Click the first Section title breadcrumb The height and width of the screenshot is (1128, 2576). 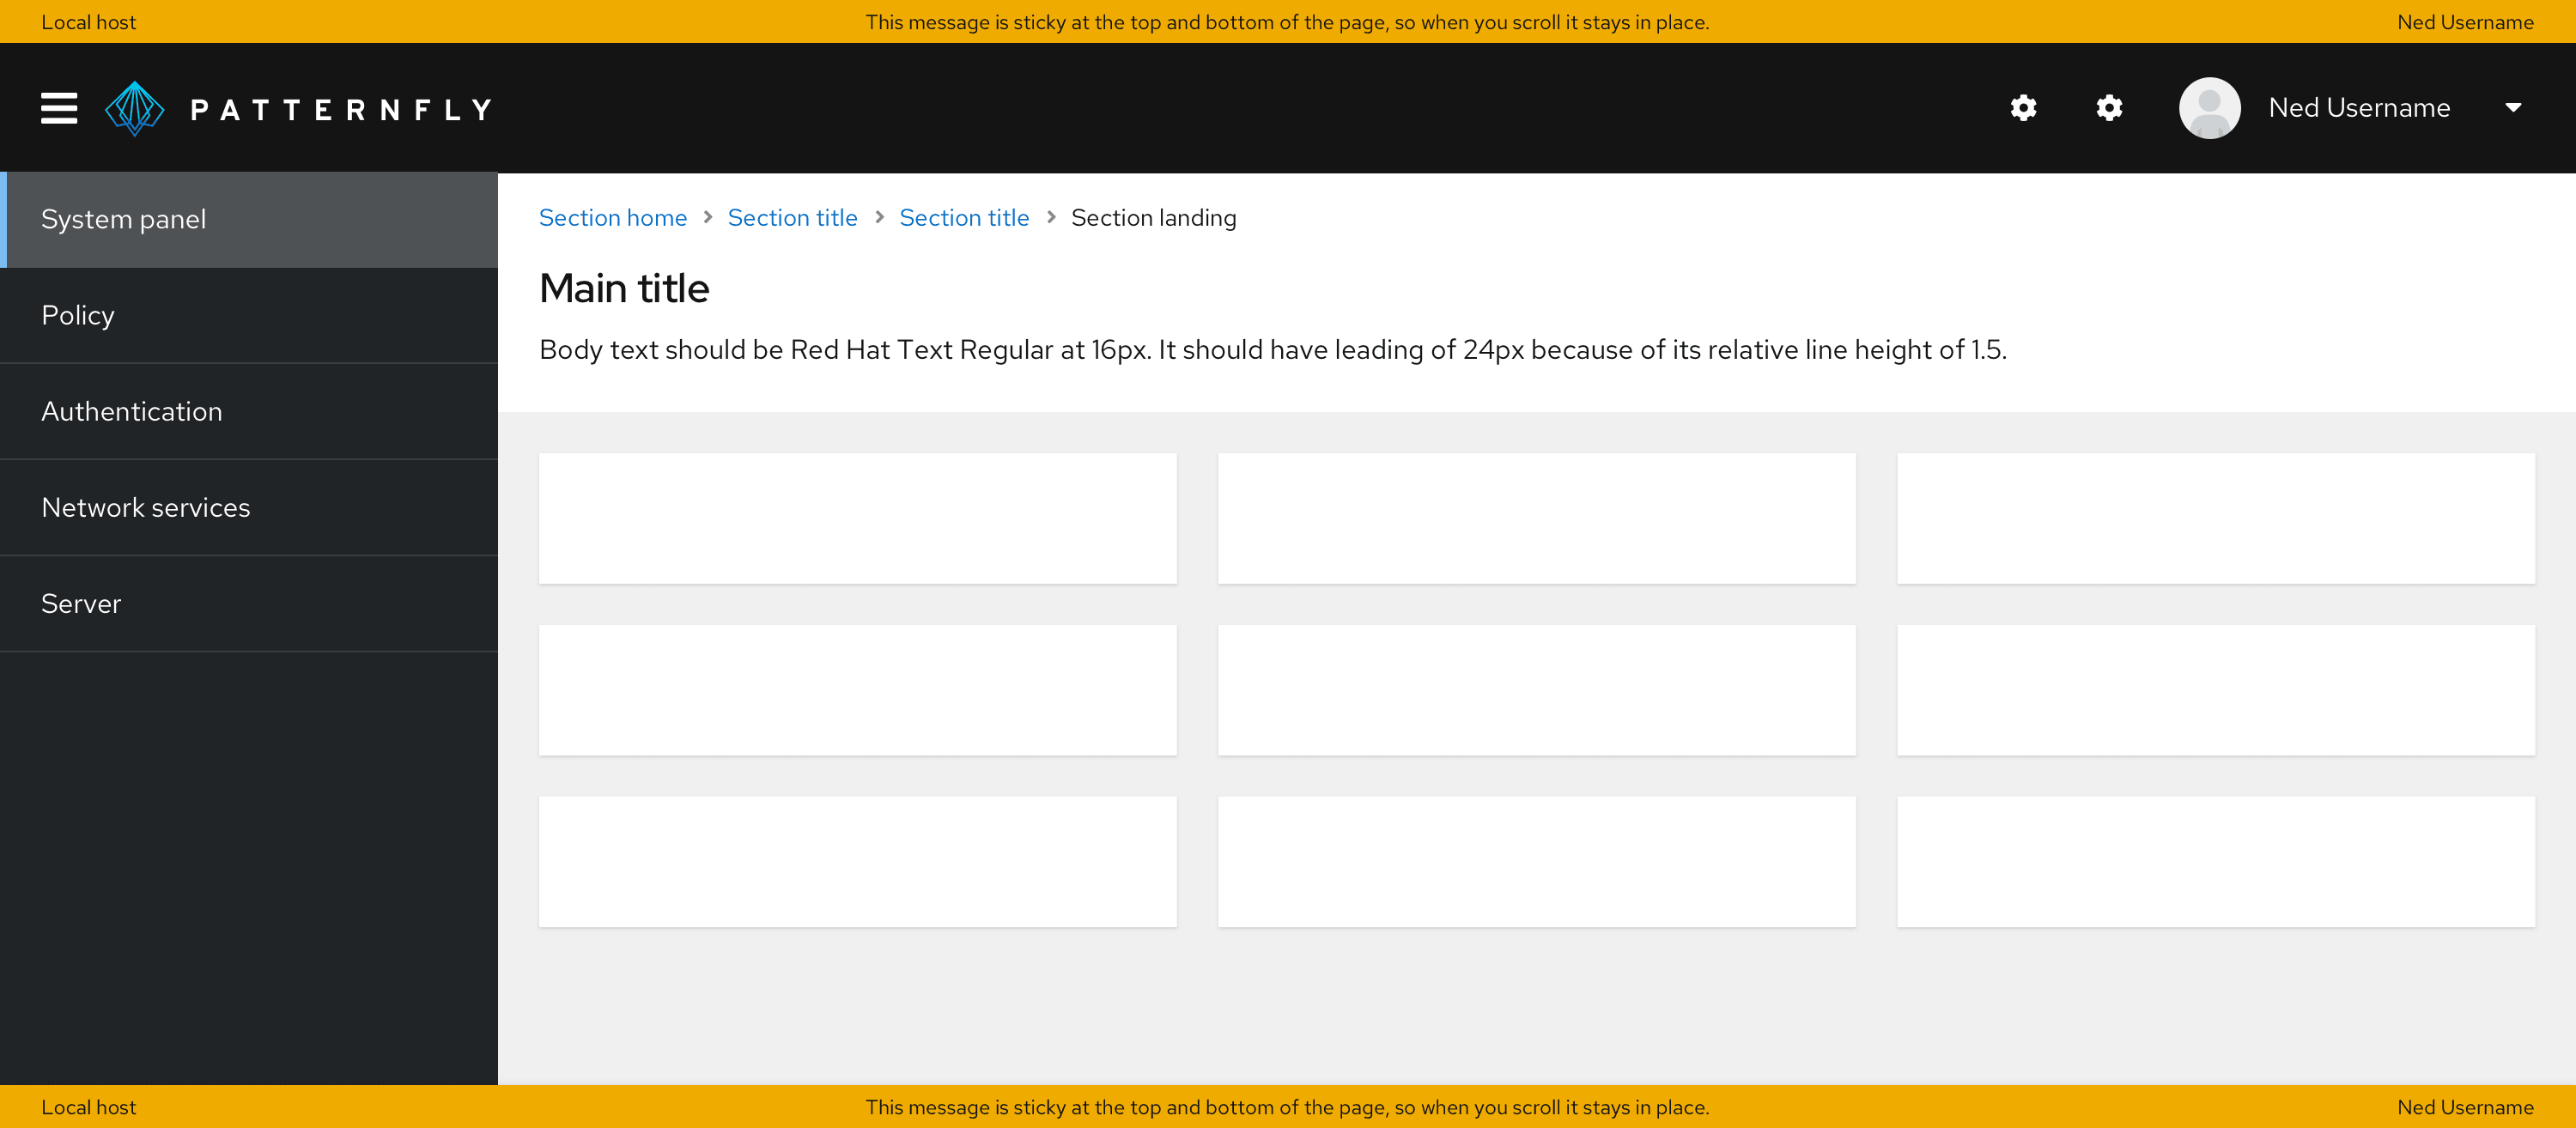point(793,216)
